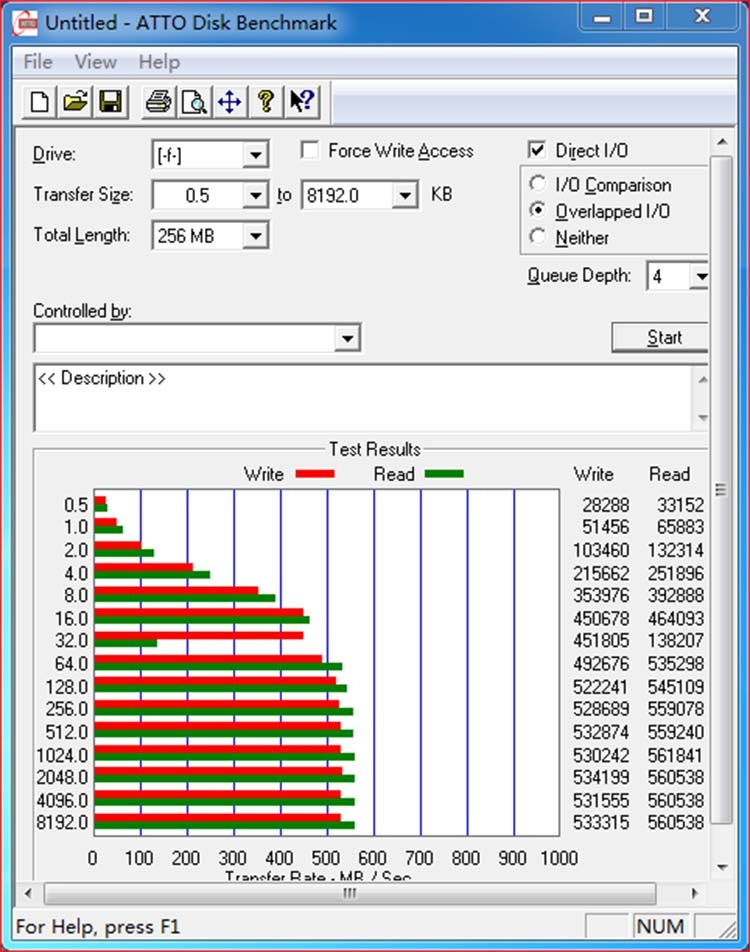Click the Save floppy disk icon
The width and height of the screenshot is (750, 952).
point(110,101)
